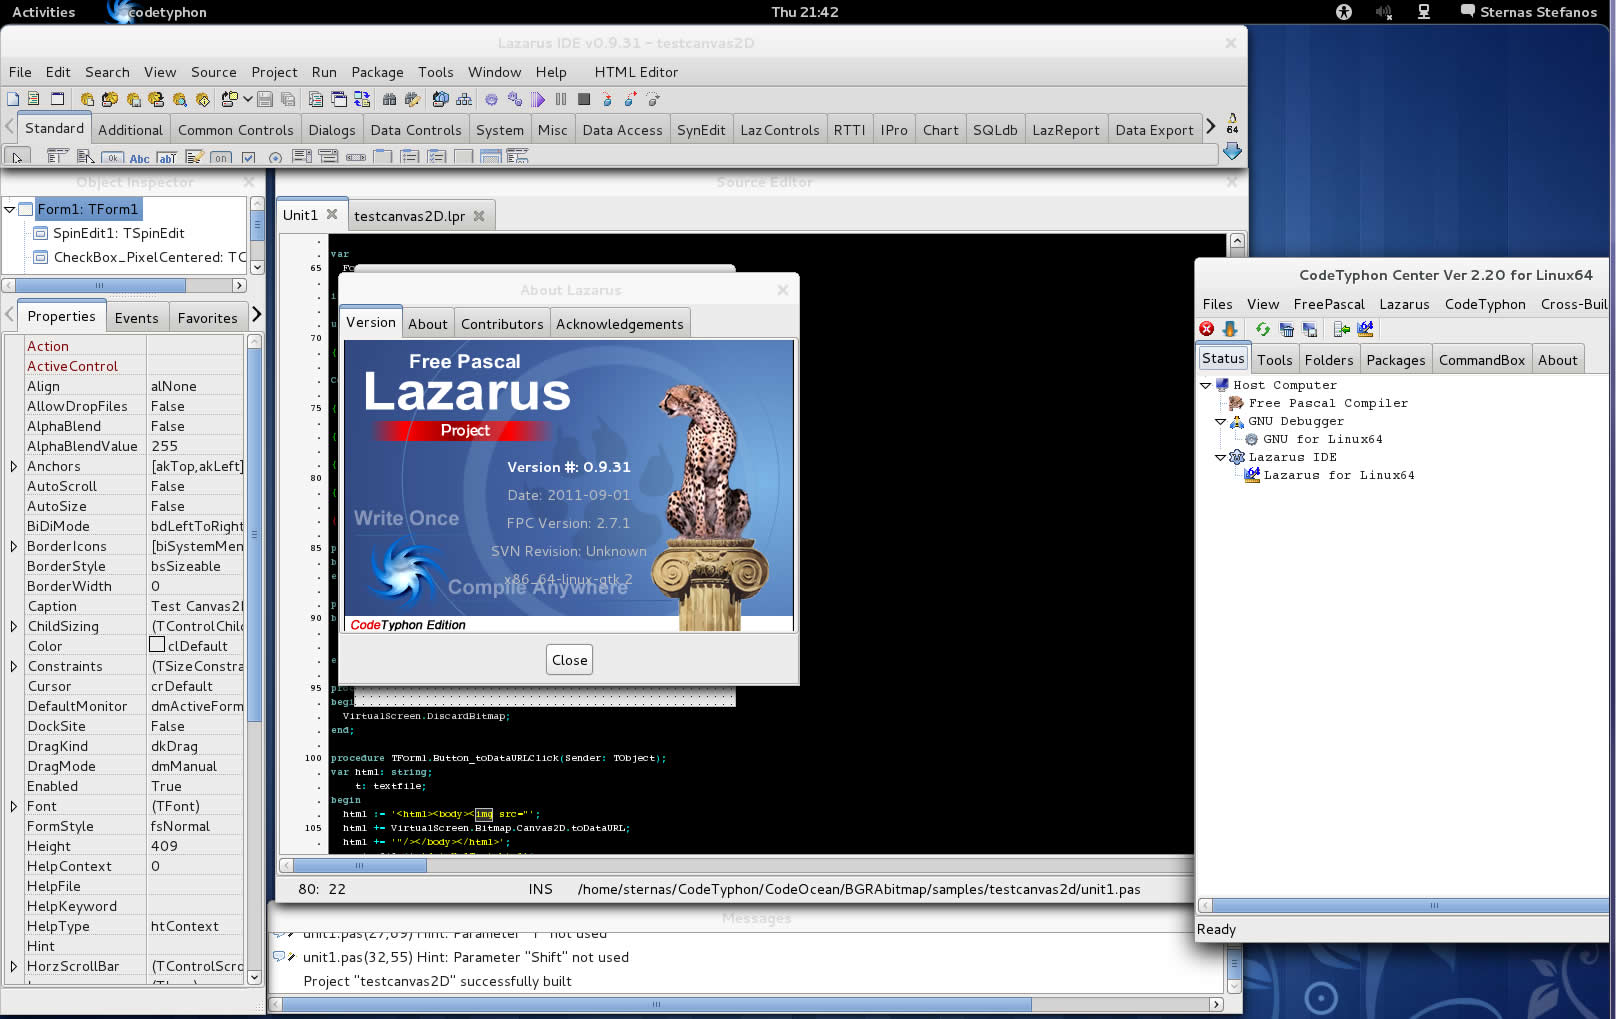Click the Caption property value 'Test Canvas2'
The height and width of the screenshot is (1019, 1616).
click(196, 606)
